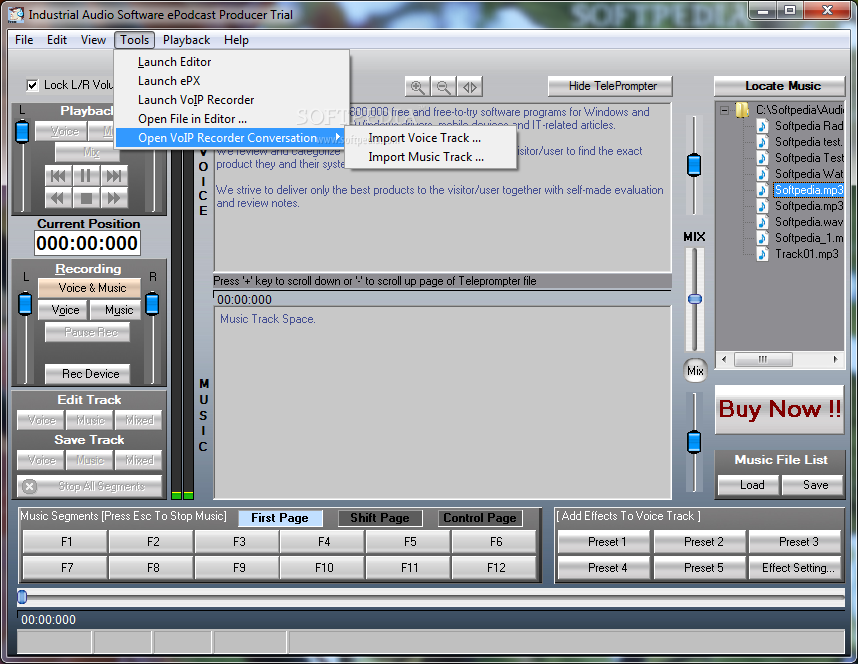Click the Music Track Space area

(x=442, y=402)
